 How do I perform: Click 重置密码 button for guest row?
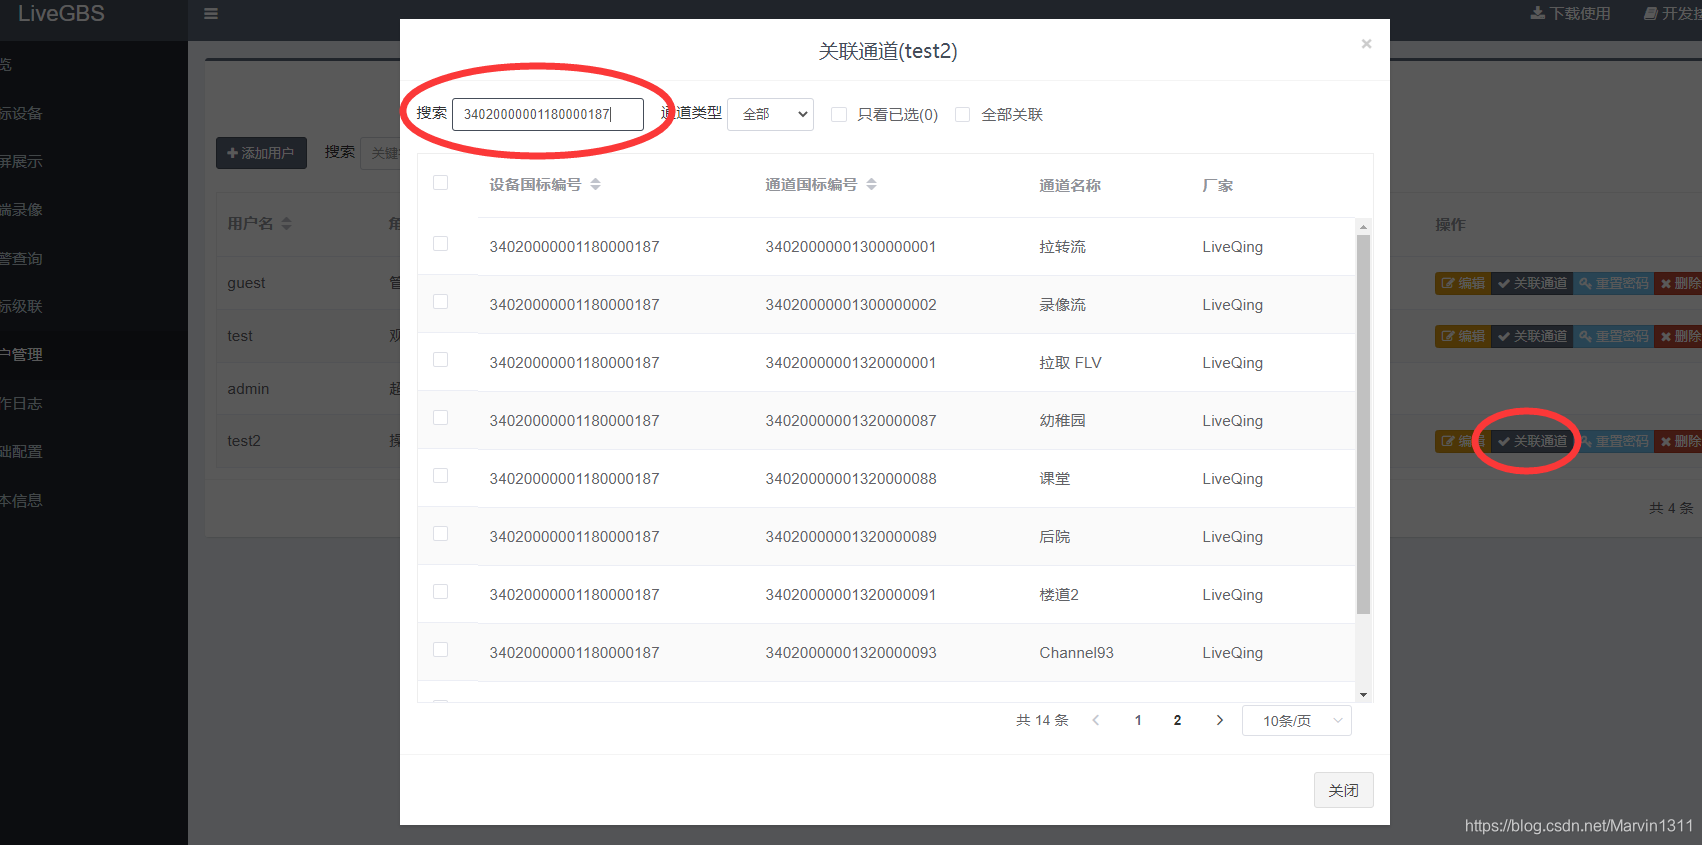click(x=1614, y=283)
